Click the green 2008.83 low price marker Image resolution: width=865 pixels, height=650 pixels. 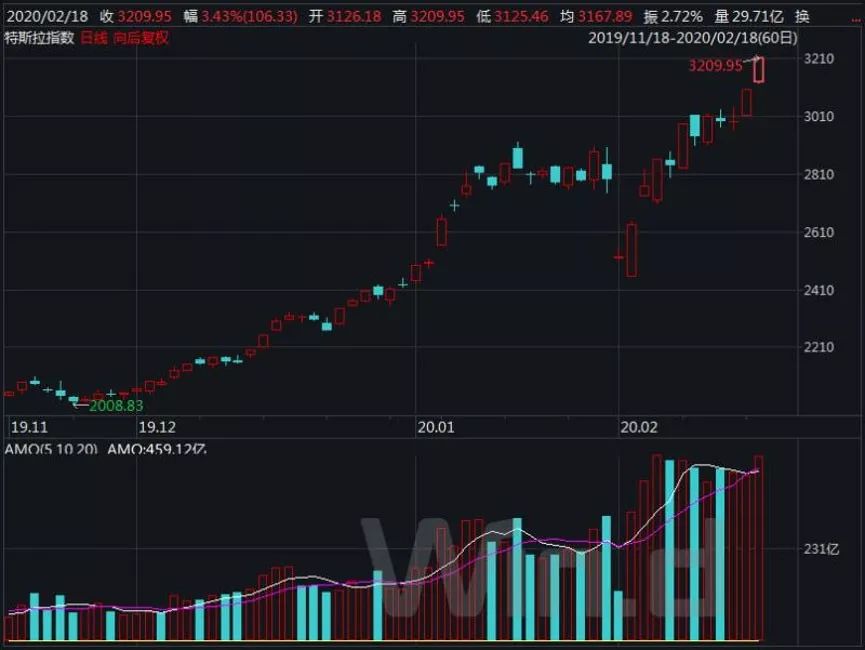(116, 406)
